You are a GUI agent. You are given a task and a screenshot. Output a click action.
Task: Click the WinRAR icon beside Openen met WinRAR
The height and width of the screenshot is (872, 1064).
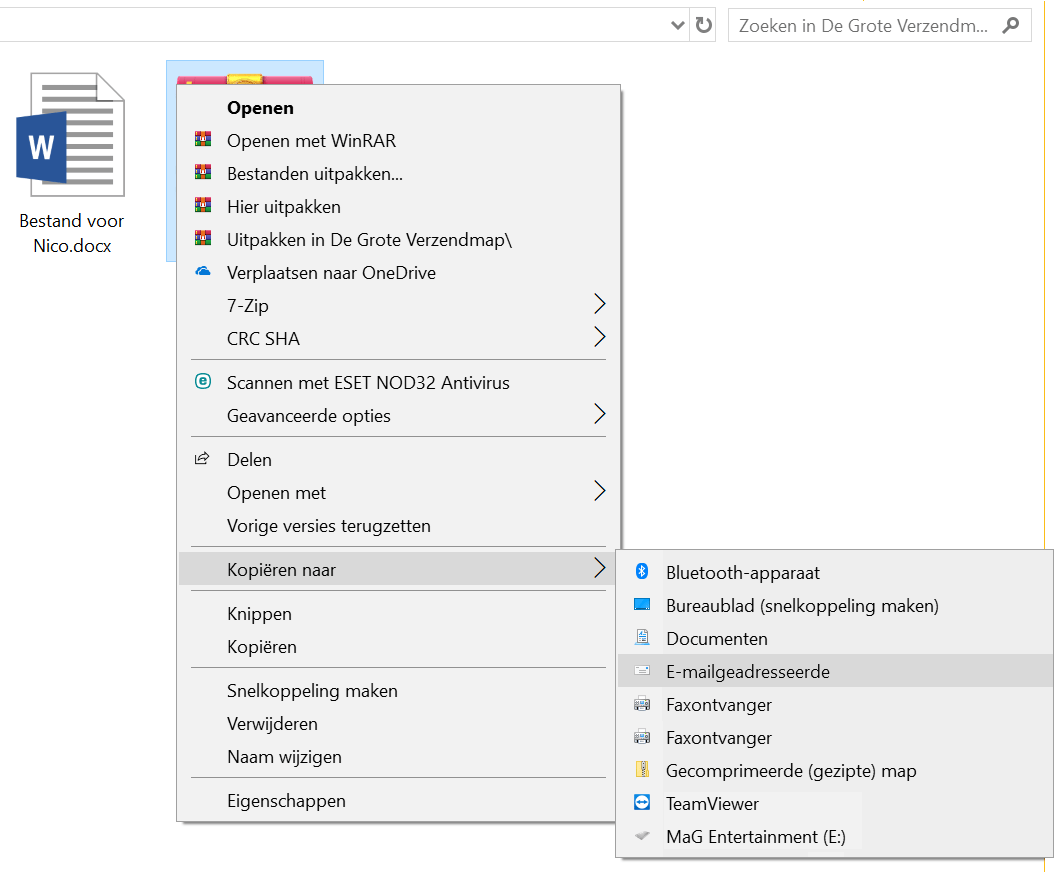click(203, 141)
